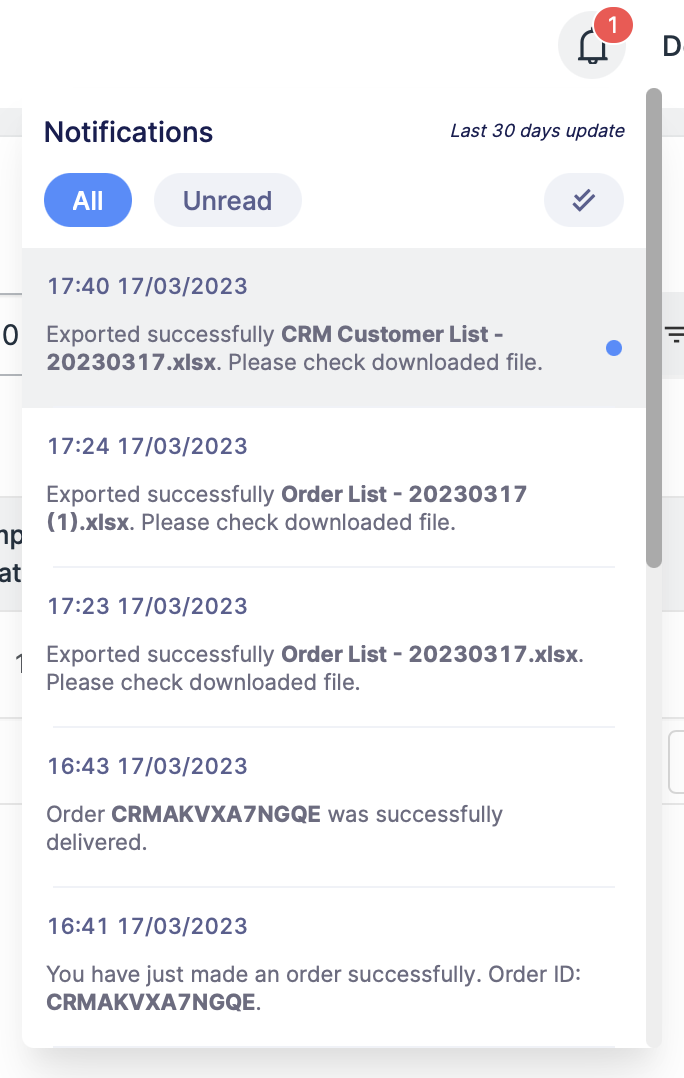Image resolution: width=684 pixels, height=1078 pixels.
Task: Switch to the Unread tab
Action: (227, 200)
